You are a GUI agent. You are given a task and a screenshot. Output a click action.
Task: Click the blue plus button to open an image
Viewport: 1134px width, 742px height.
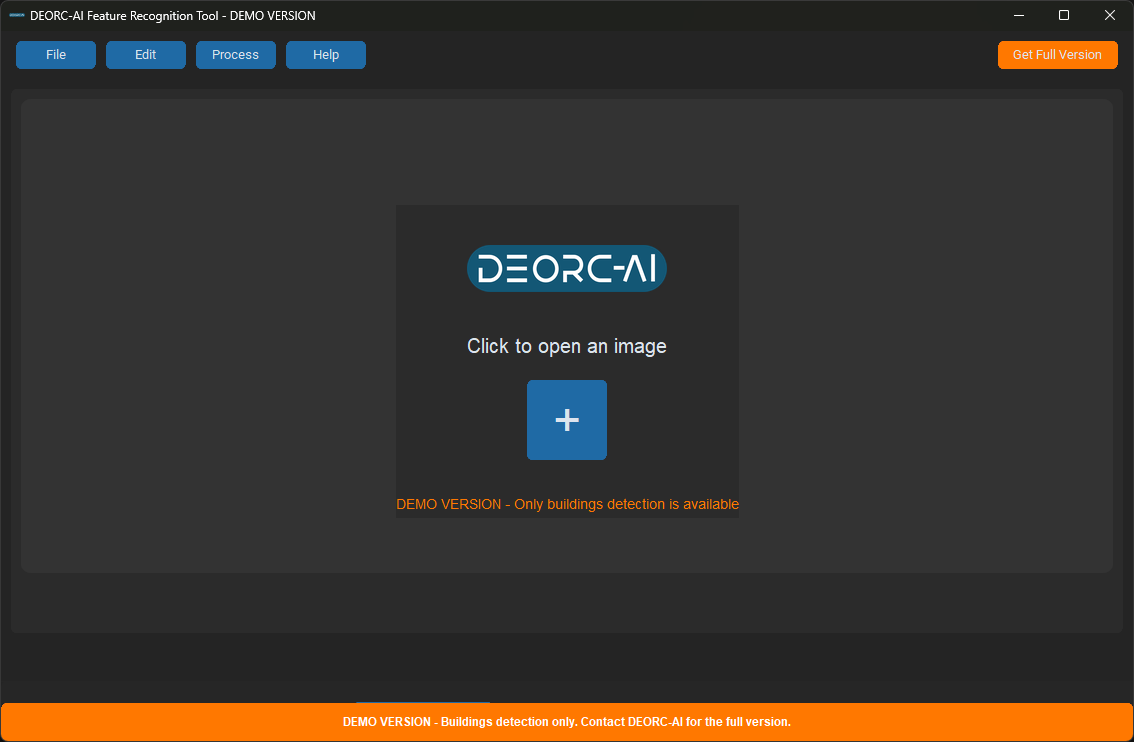pyautogui.click(x=567, y=420)
